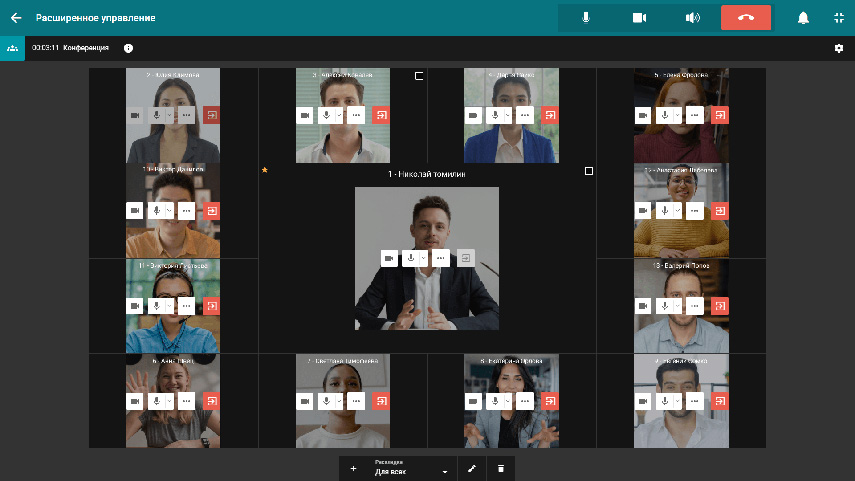Toggle my microphone in top bar
The height and width of the screenshot is (481, 855).
point(586,17)
